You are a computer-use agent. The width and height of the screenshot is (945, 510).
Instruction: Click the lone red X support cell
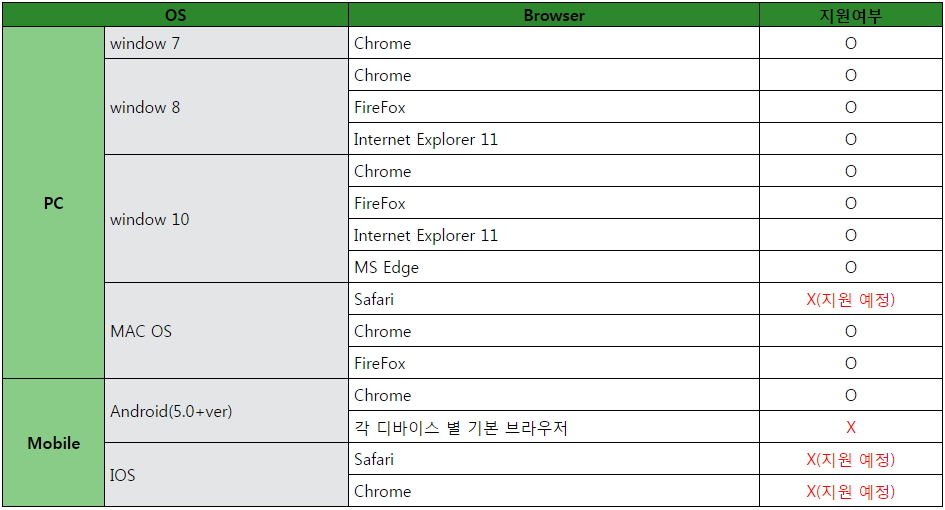coord(850,427)
